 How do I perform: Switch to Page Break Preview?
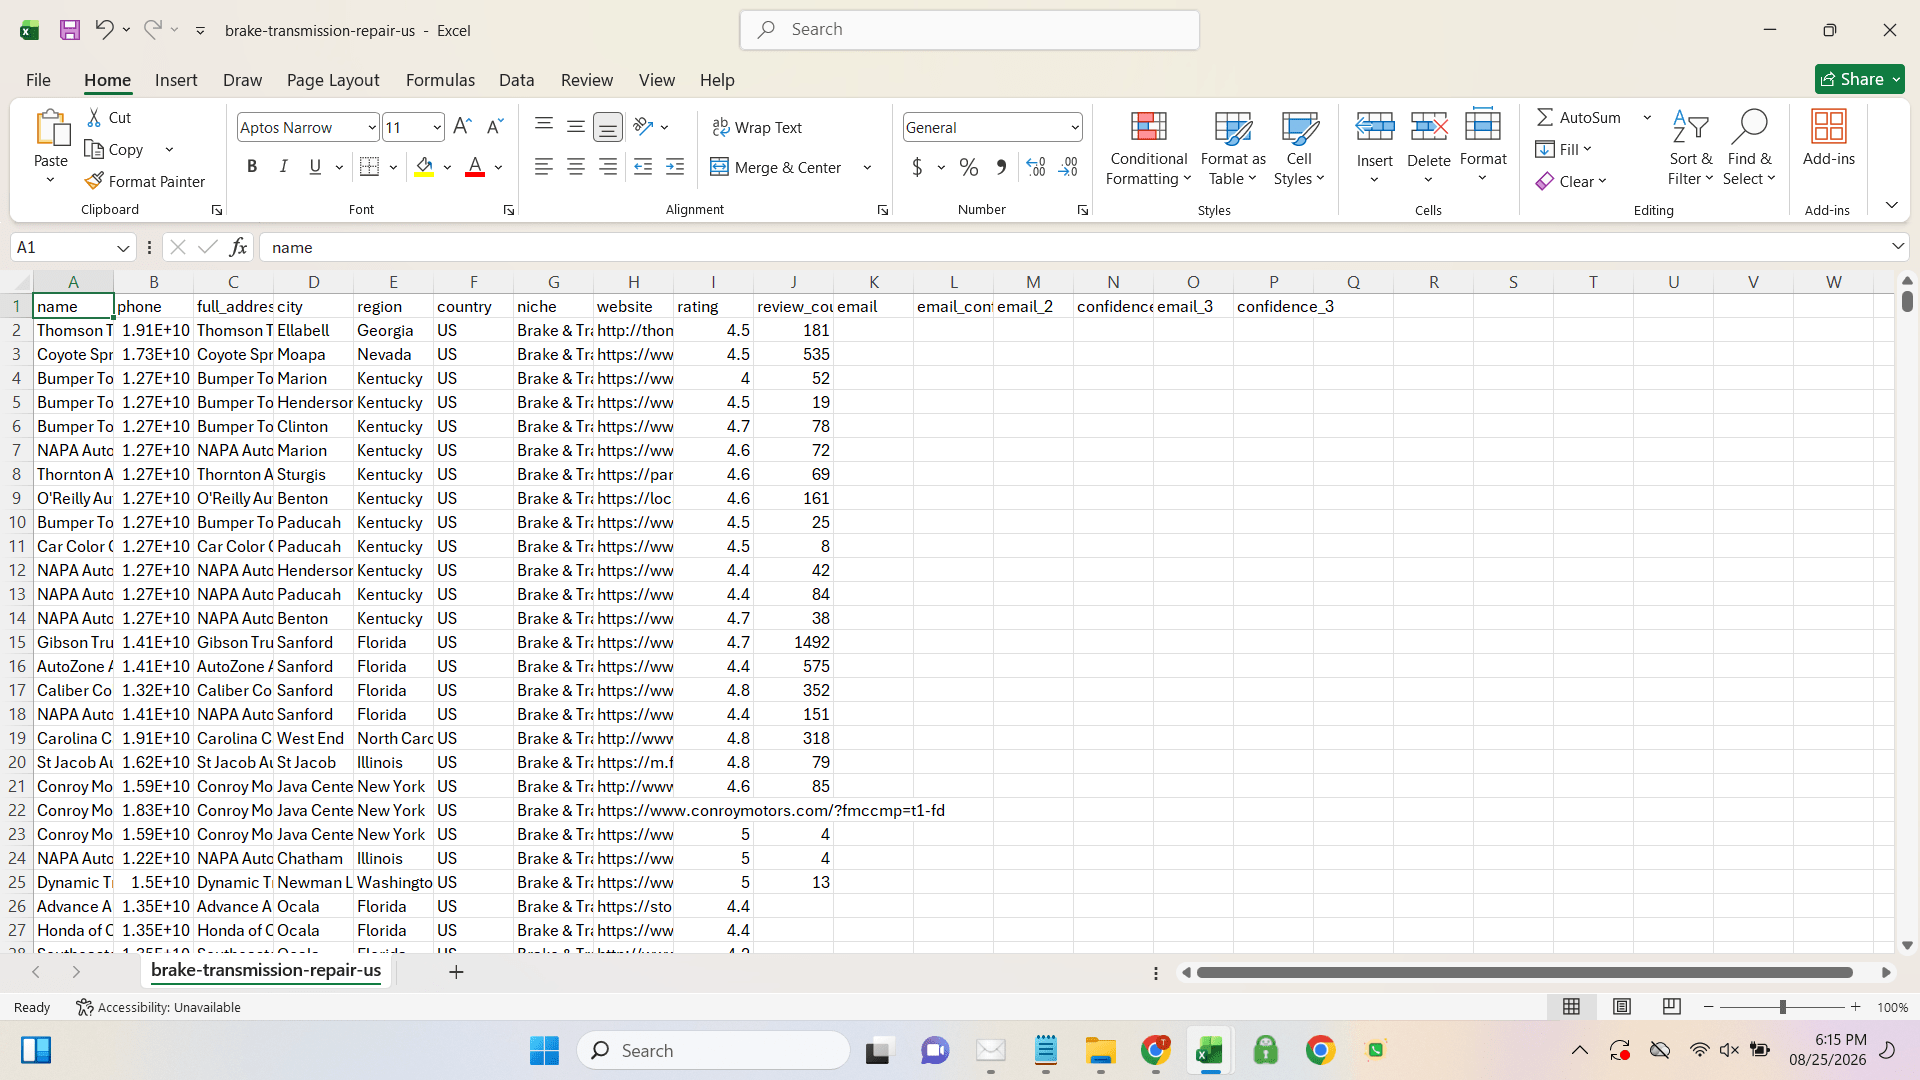[1672, 1007]
